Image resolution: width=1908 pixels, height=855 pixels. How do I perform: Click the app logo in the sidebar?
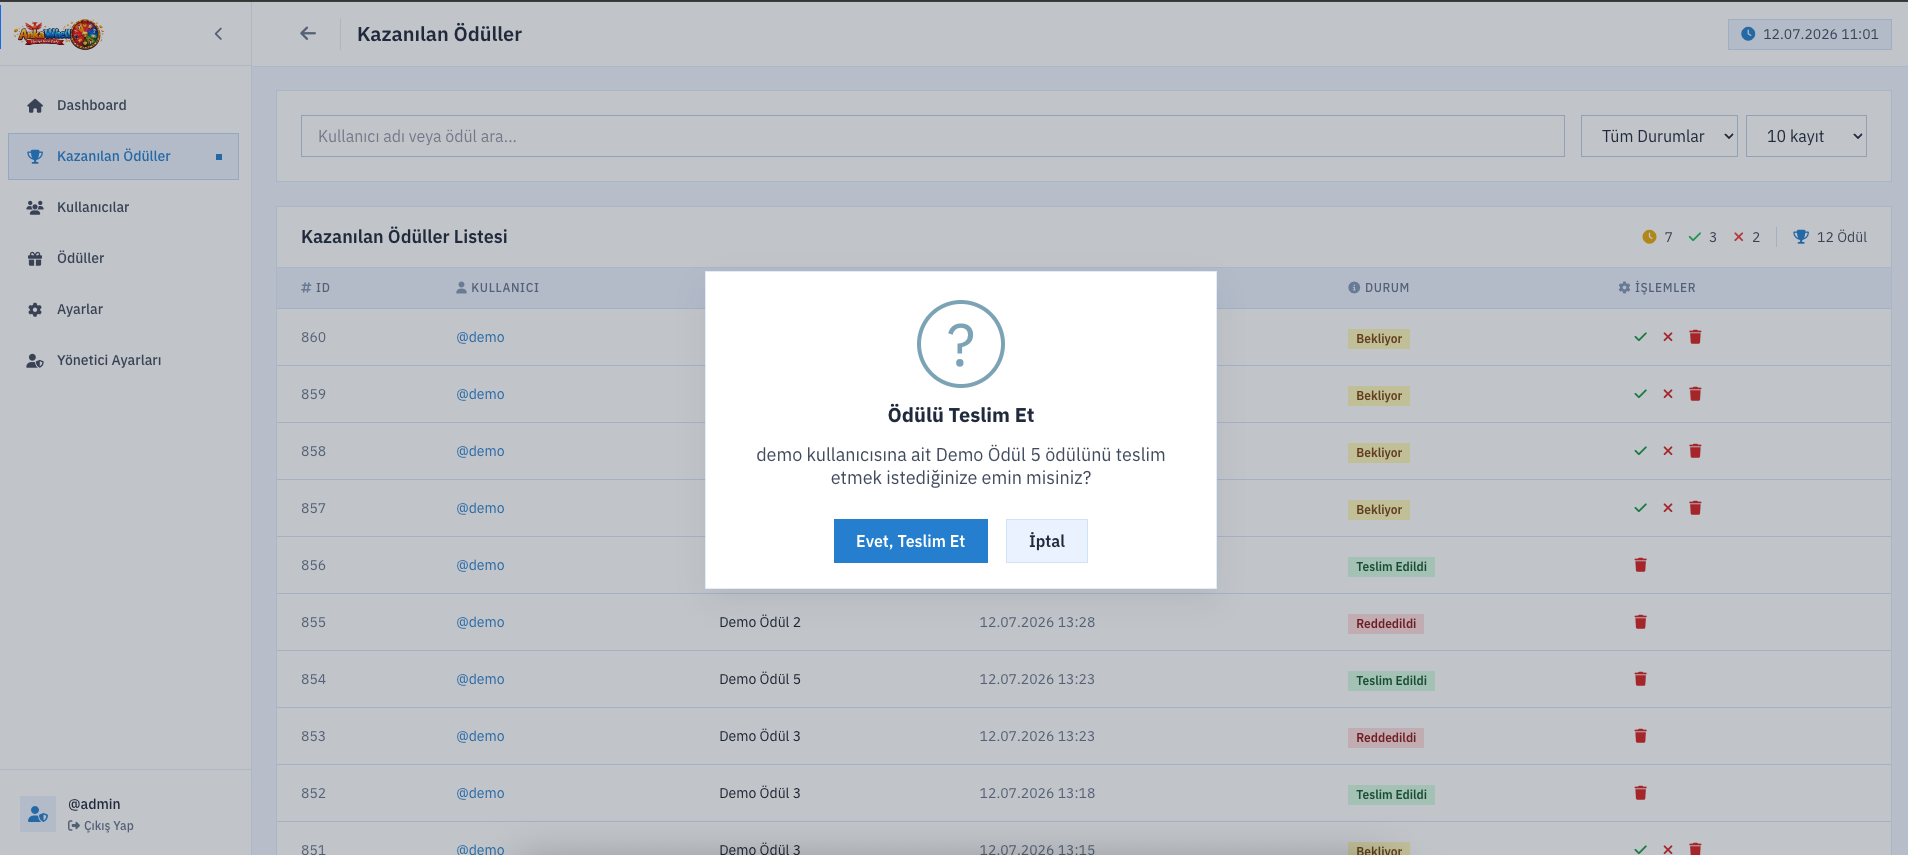59,34
